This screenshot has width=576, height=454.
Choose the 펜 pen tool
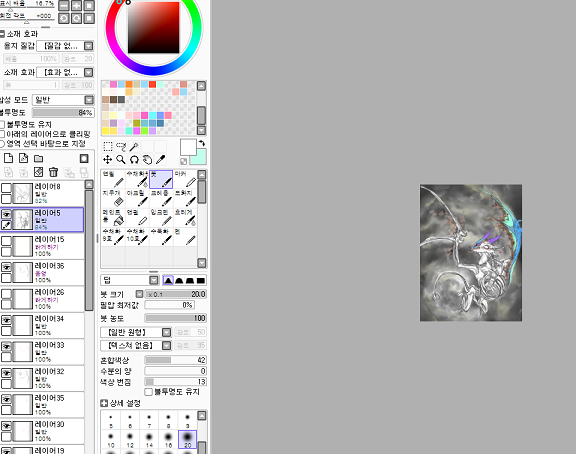tap(186, 237)
